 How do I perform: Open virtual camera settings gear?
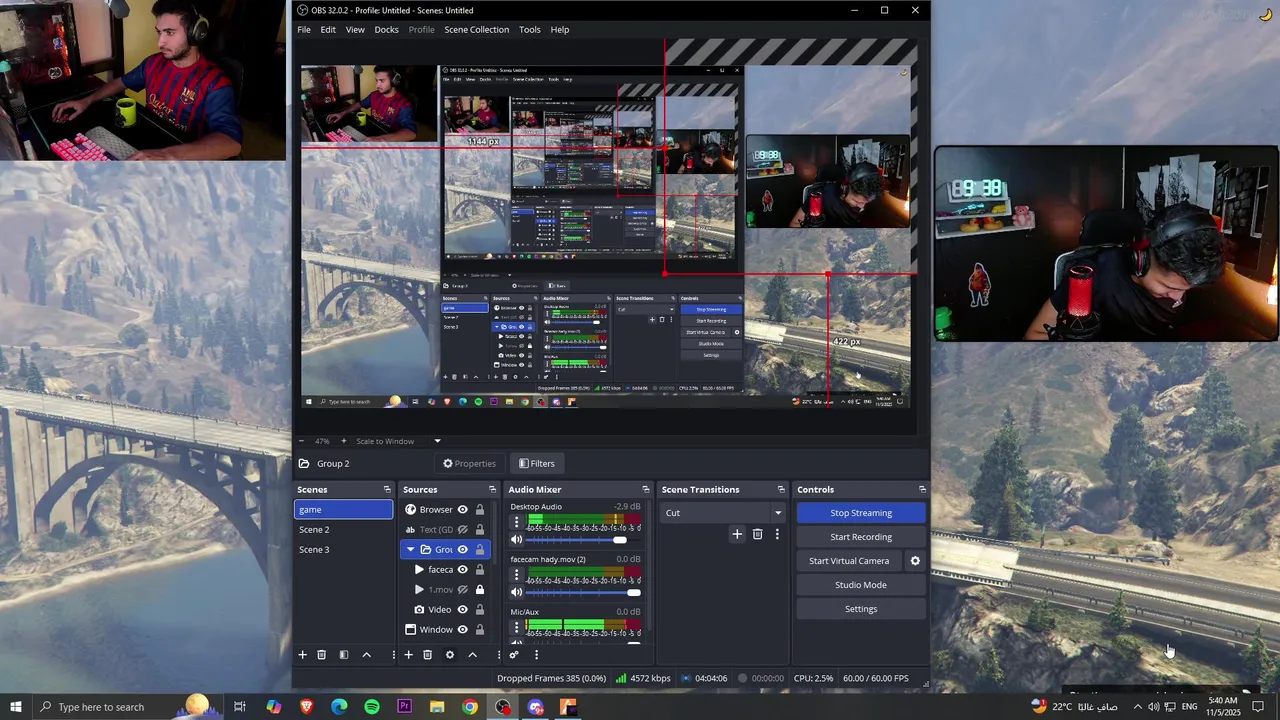point(915,561)
